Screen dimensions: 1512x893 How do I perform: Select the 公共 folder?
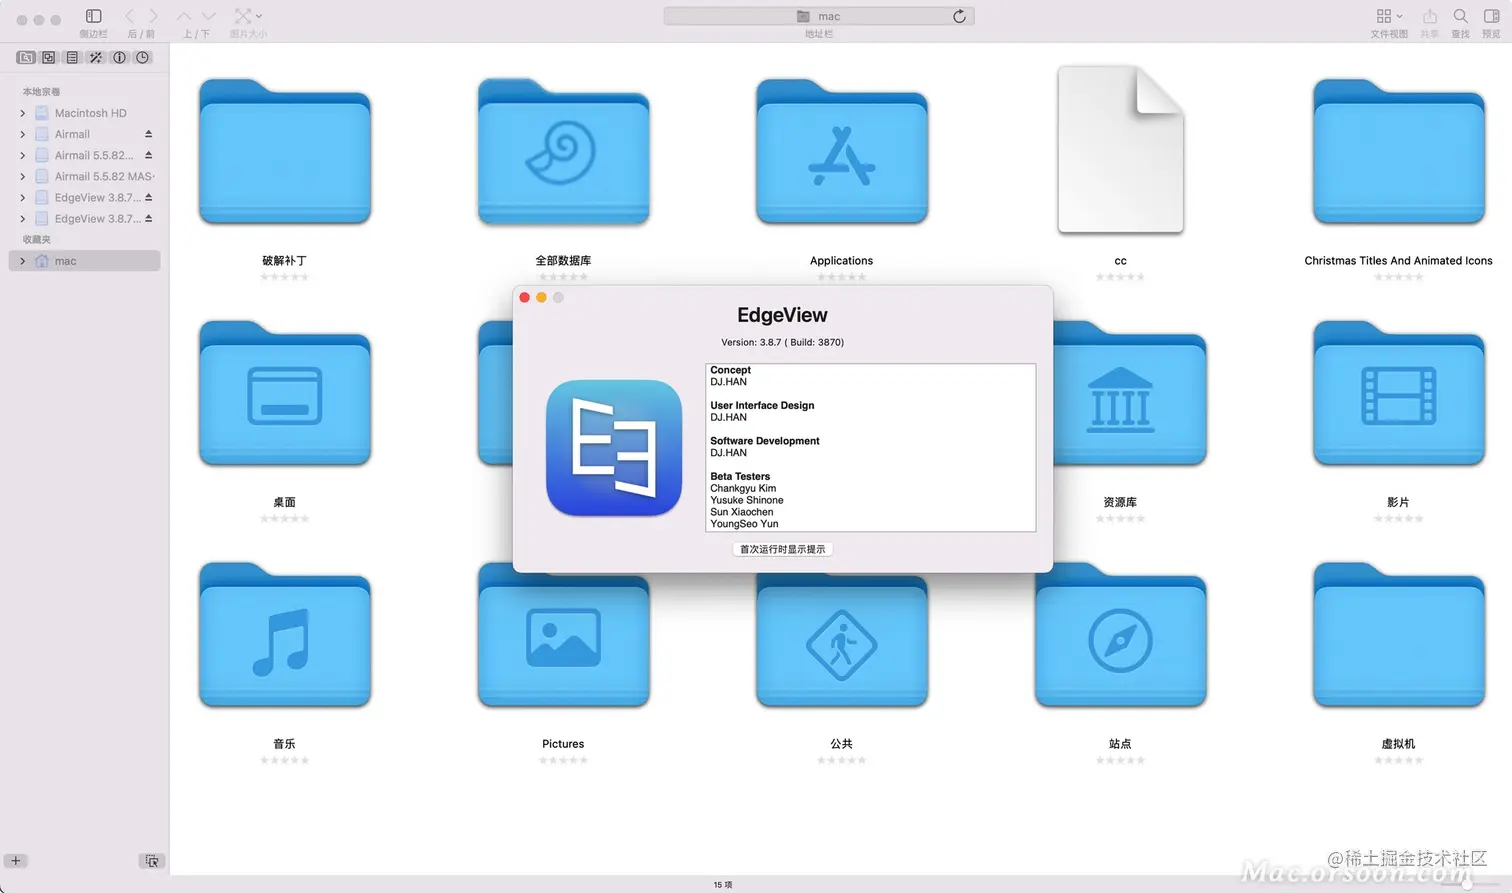tap(842, 640)
